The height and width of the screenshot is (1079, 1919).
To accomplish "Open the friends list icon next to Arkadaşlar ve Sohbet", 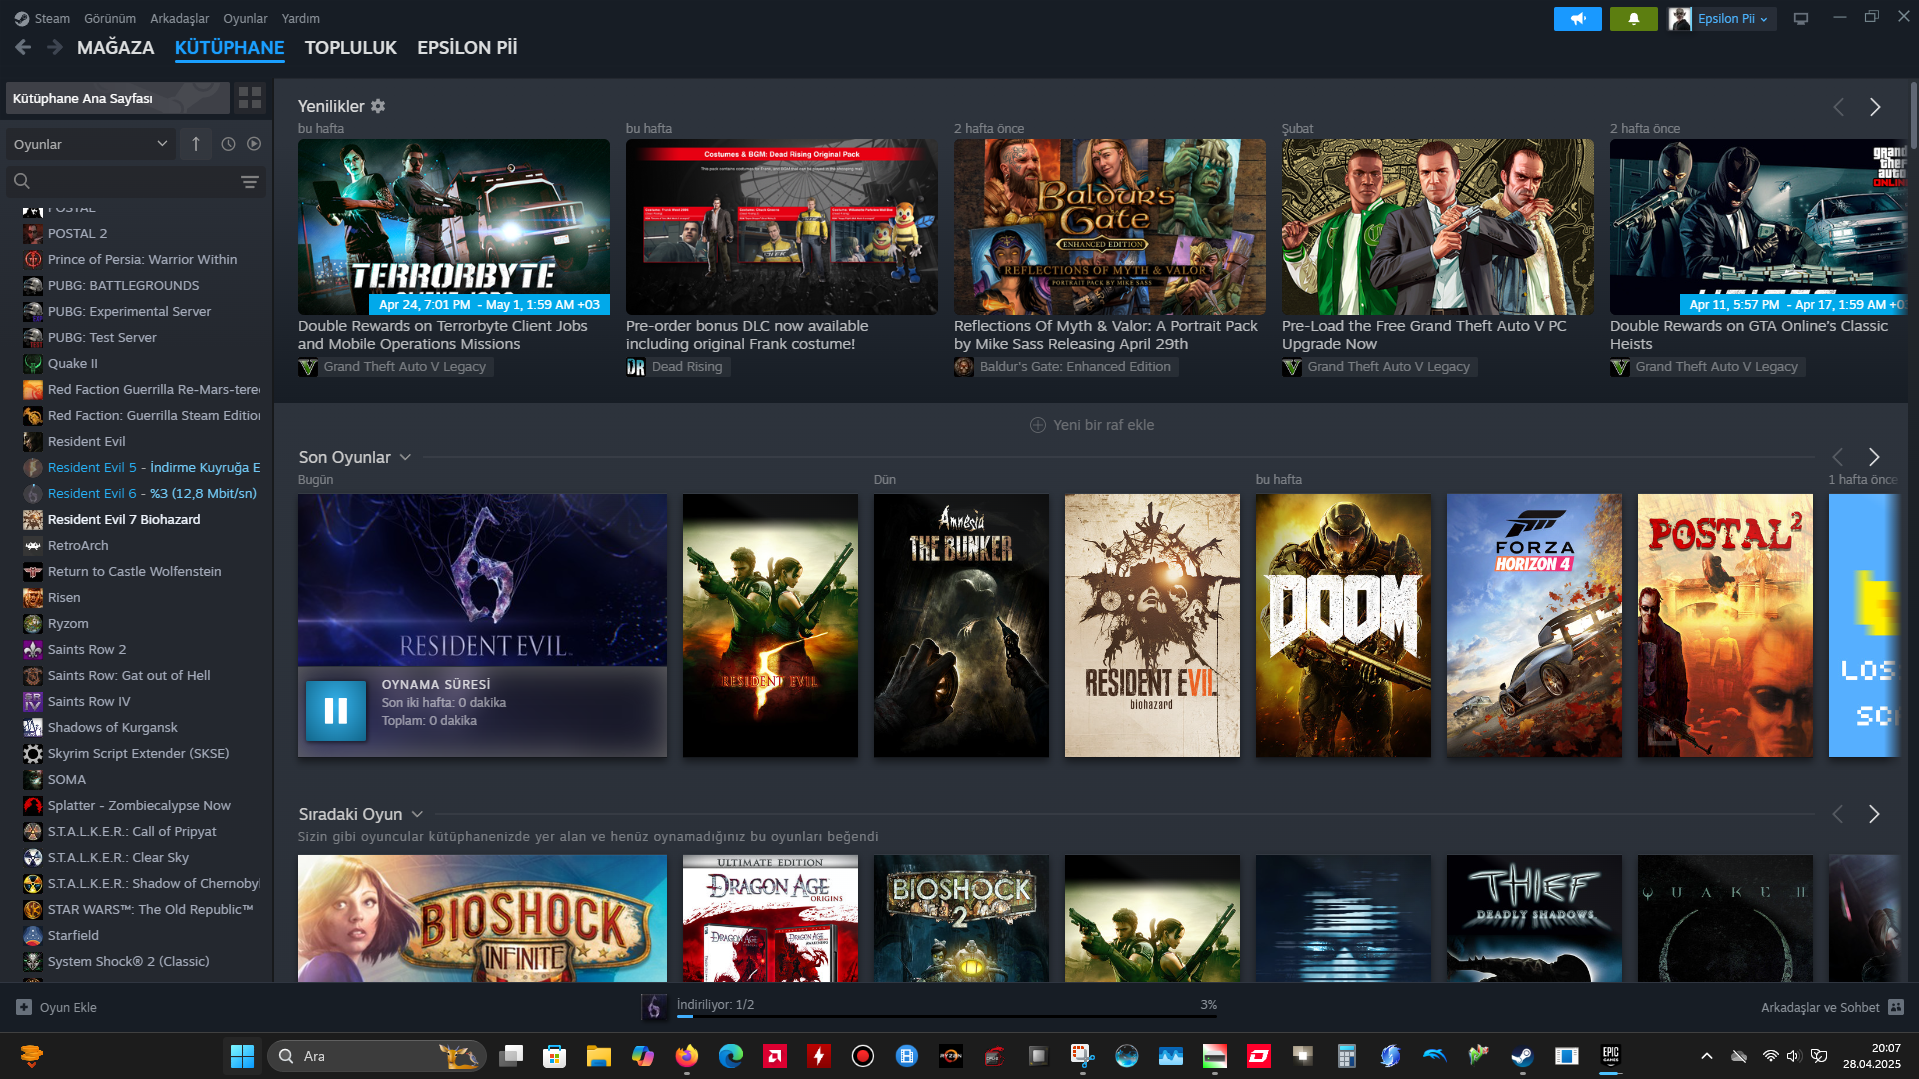I will pyautogui.click(x=1896, y=1007).
